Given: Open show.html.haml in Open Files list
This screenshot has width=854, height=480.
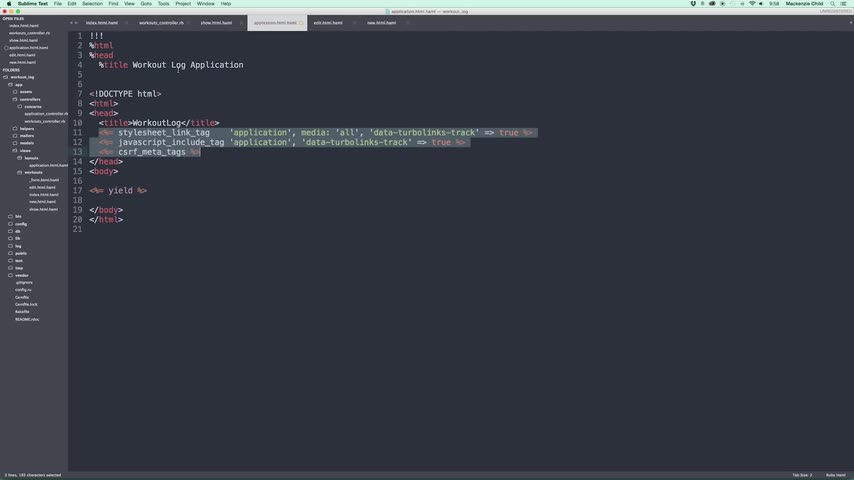Looking at the screenshot, I should 23,40.
